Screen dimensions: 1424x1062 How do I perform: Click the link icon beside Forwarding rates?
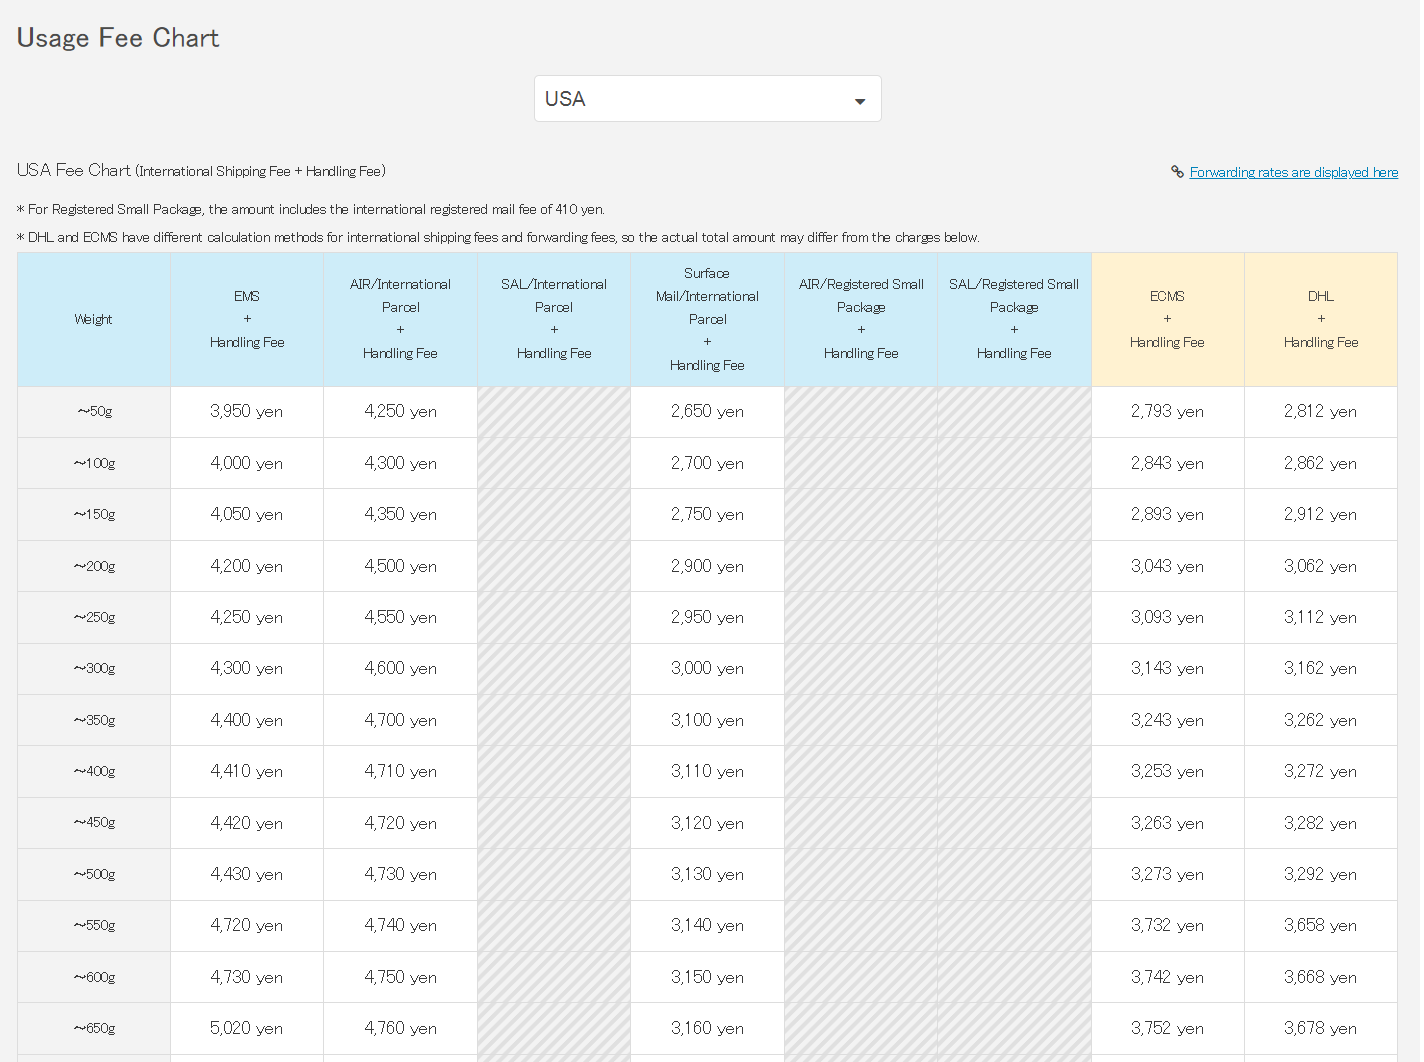point(1177,172)
